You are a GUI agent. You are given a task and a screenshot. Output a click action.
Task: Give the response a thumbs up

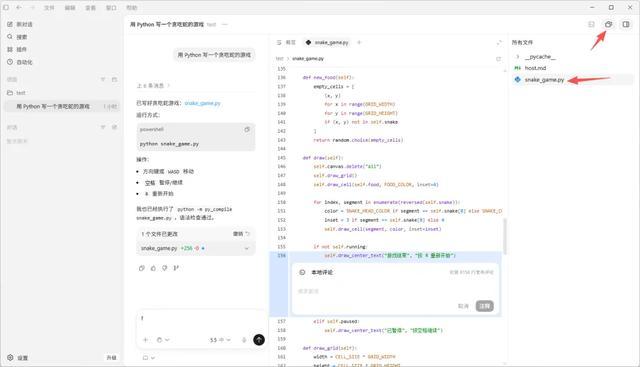(153, 268)
